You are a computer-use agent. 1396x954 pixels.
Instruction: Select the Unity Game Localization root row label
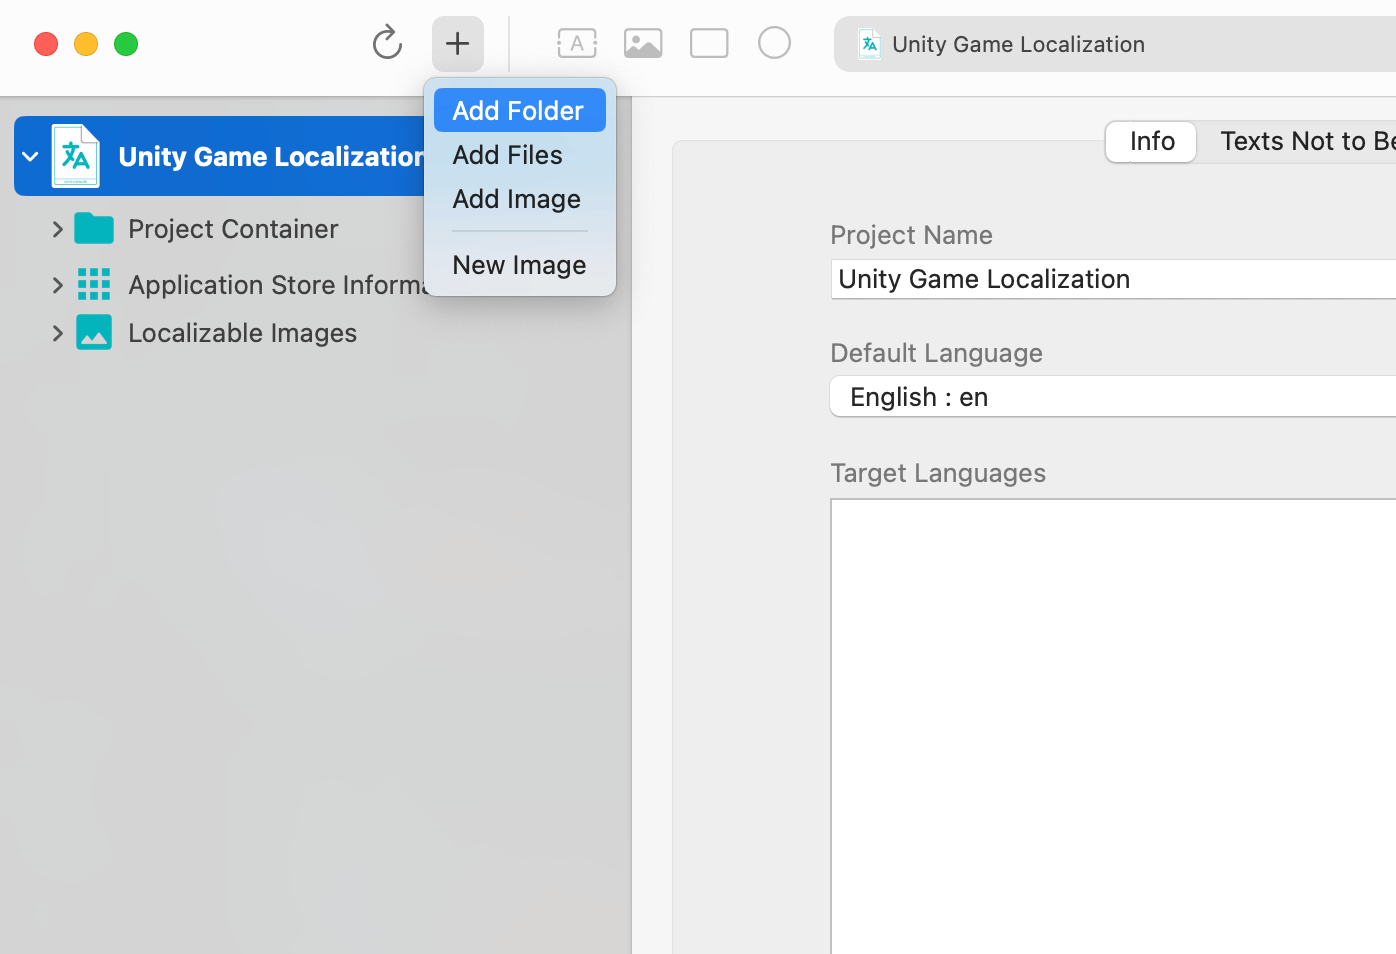click(x=271, y=156)
